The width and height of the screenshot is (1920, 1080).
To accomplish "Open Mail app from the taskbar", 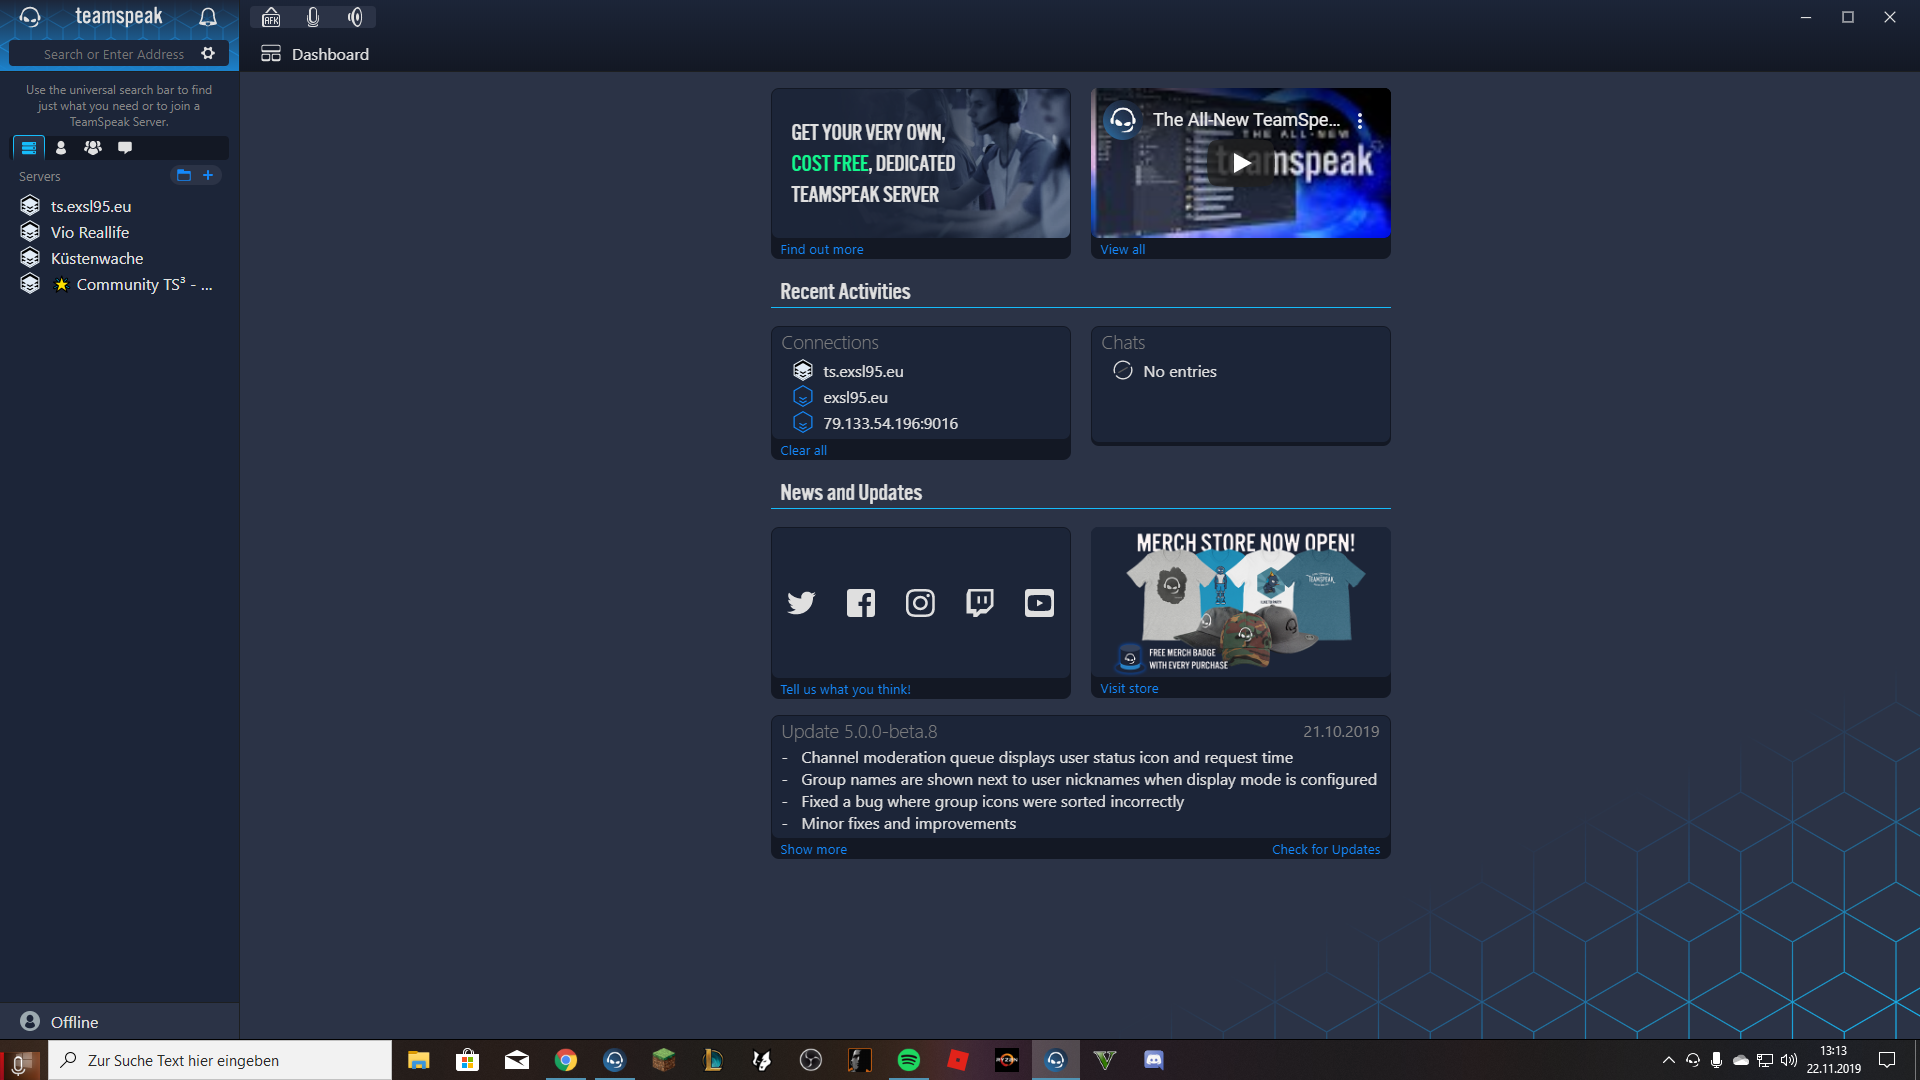I will tap(517, 1060).
